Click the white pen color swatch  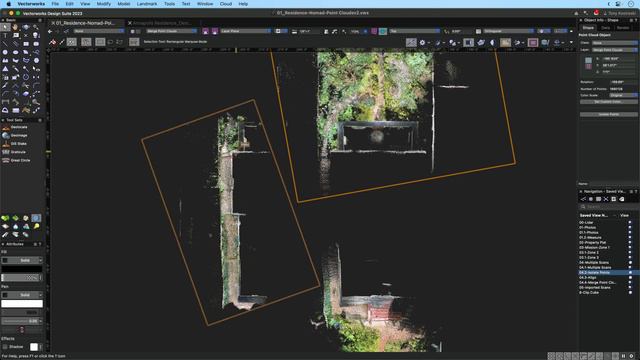coord(22,304)
